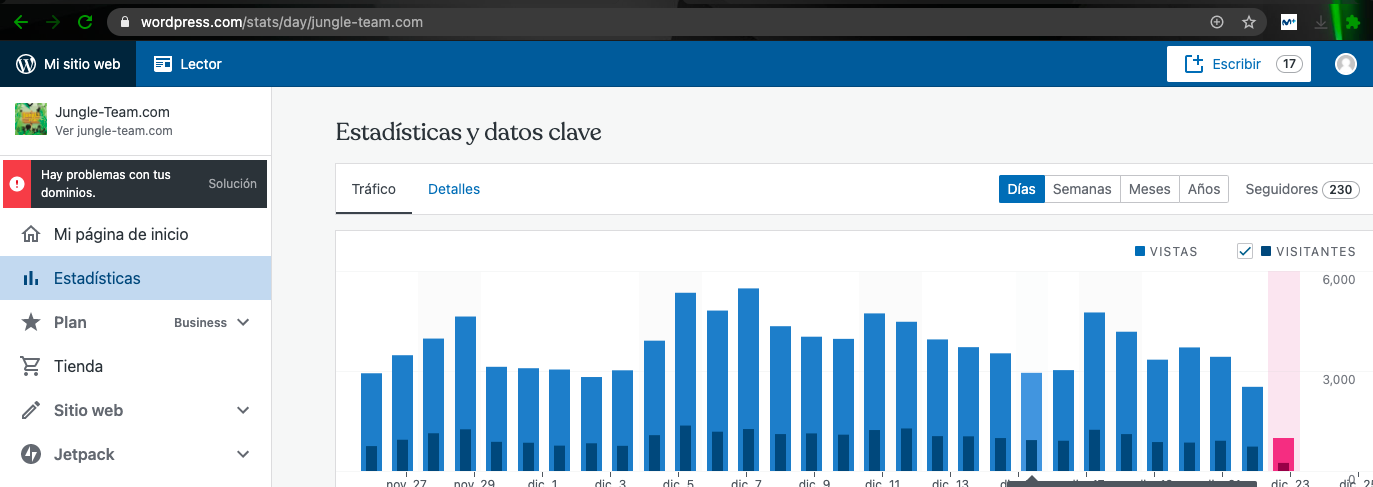1373x487 pixels.
Task: Switch chart period to Semanas
Action: (1082, 189)
